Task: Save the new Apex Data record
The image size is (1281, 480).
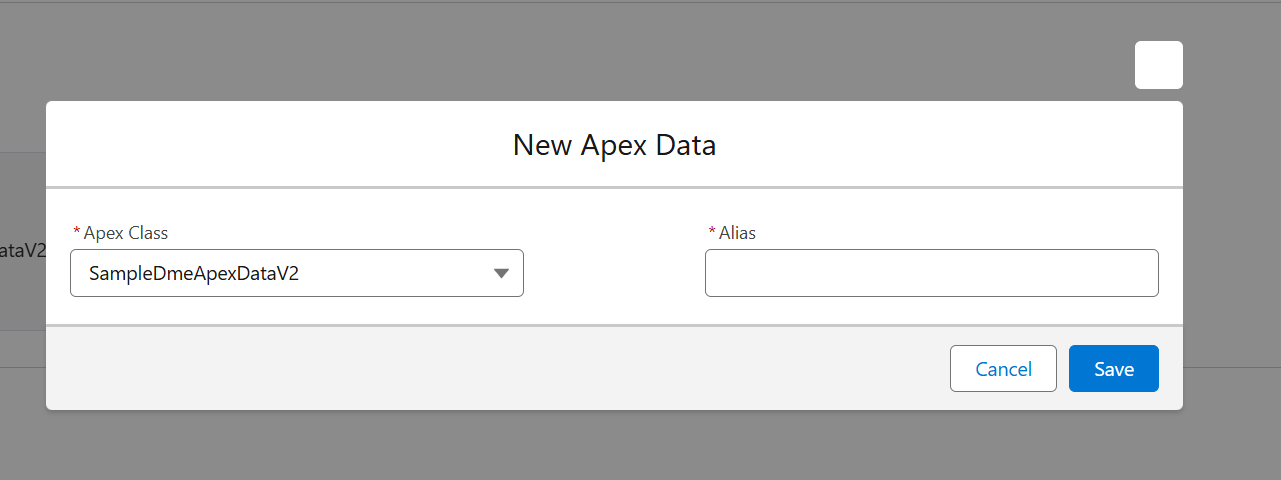Action: [1113, 369]
